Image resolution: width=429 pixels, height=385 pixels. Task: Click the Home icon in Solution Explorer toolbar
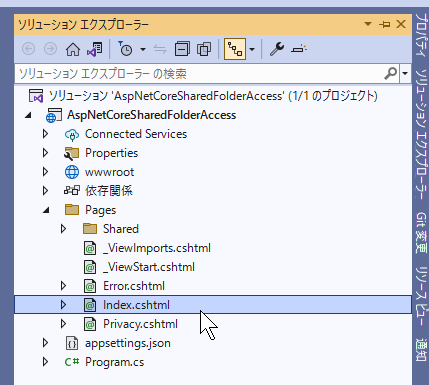coord(73,49)
